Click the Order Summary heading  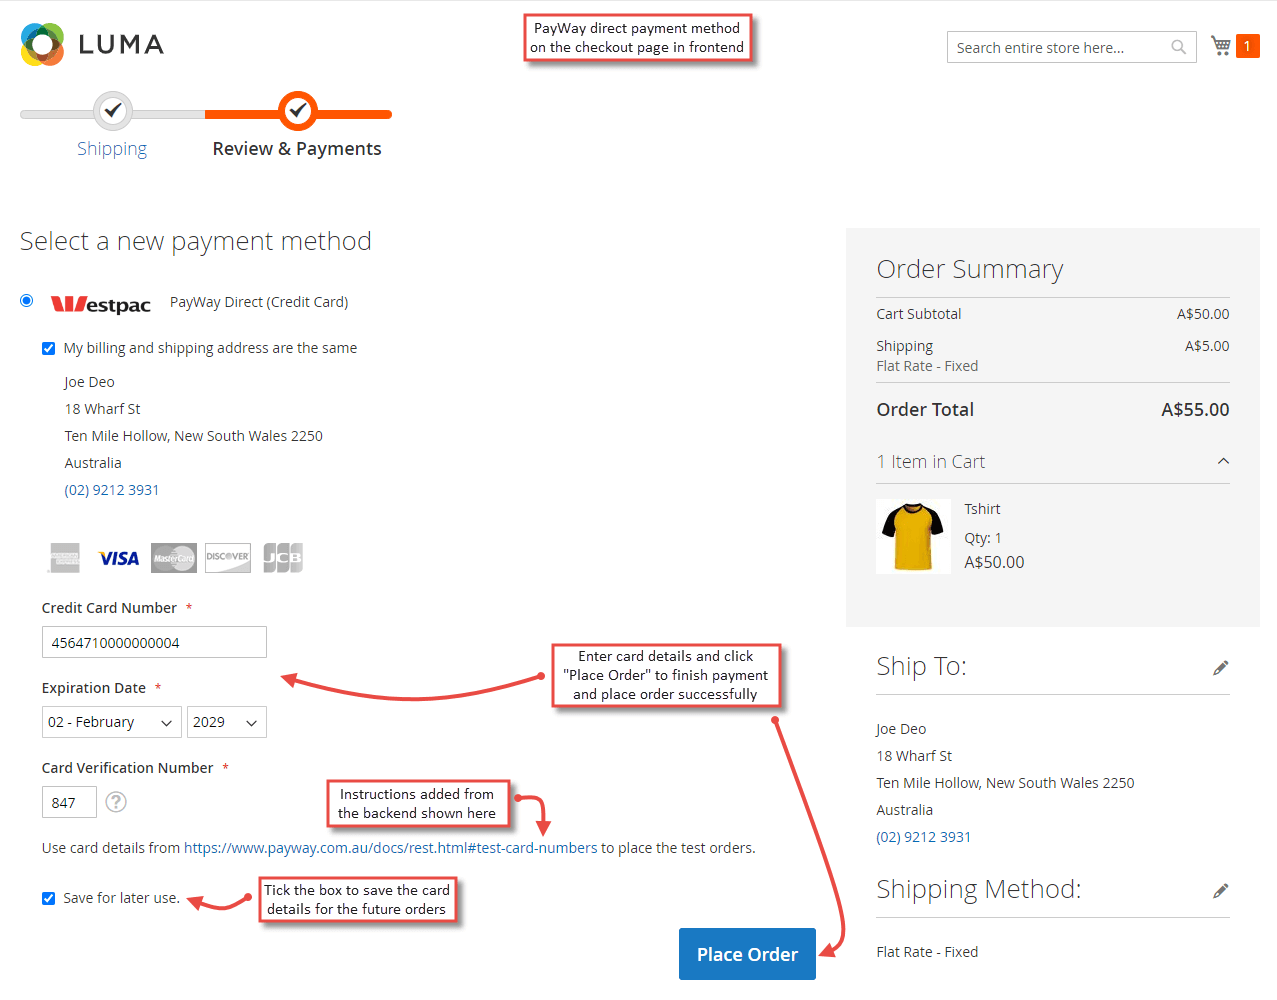pyautogui.click(x=970, y=269)
